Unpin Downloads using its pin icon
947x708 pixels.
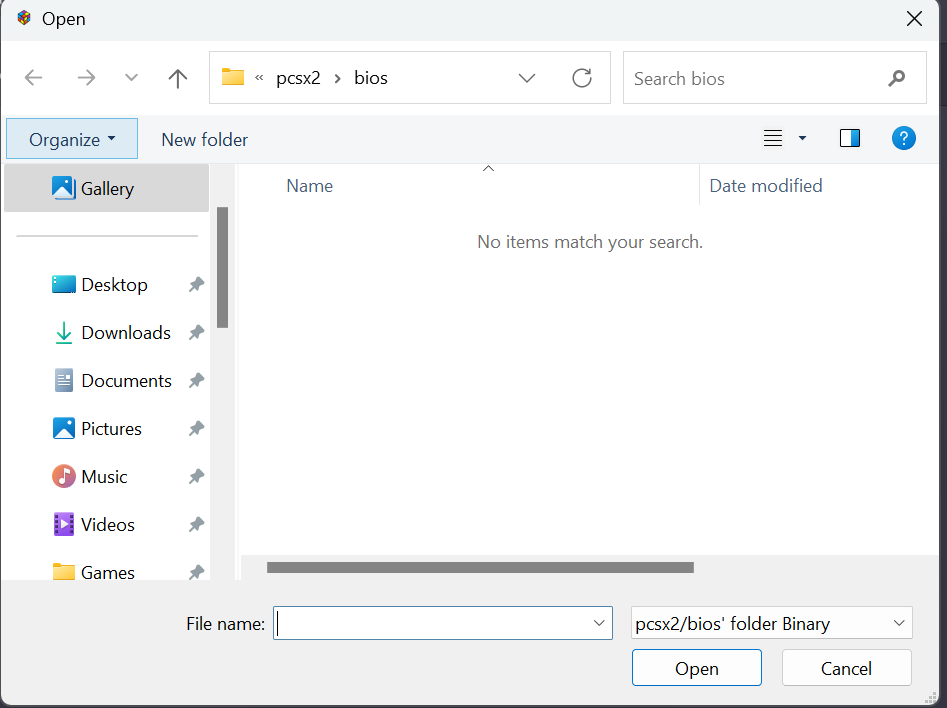[196, 332]
